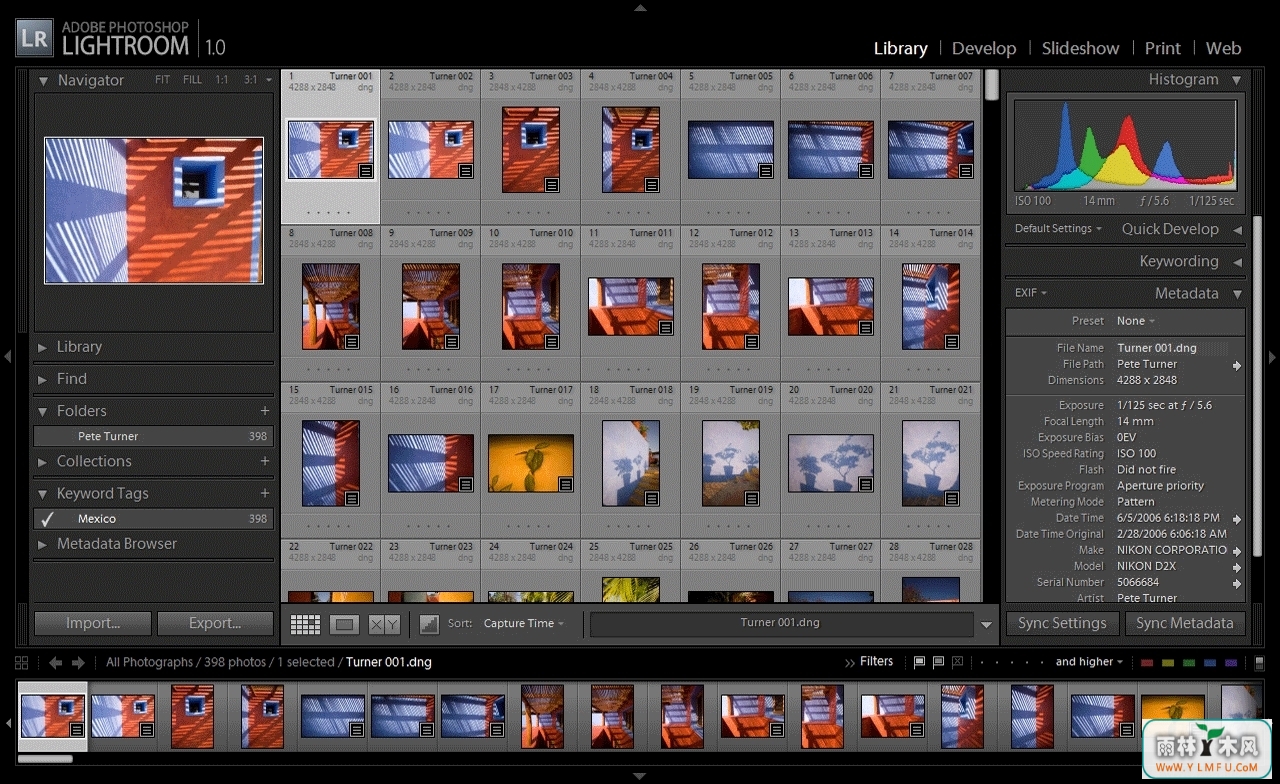The image size is (1280, 784).
Task: Expand the Find panel
Action: click(x=43, y=379)
